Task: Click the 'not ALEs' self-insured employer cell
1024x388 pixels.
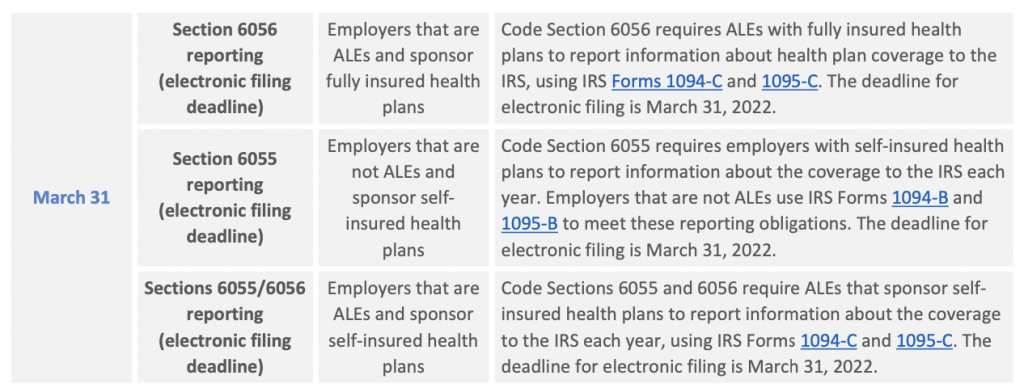Action: [x=403, y=198]
